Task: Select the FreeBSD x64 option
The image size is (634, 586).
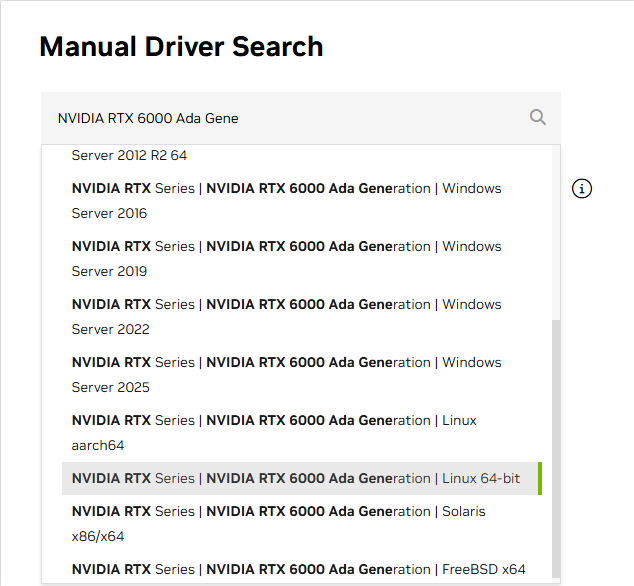Action: click(x=302, y=569)
